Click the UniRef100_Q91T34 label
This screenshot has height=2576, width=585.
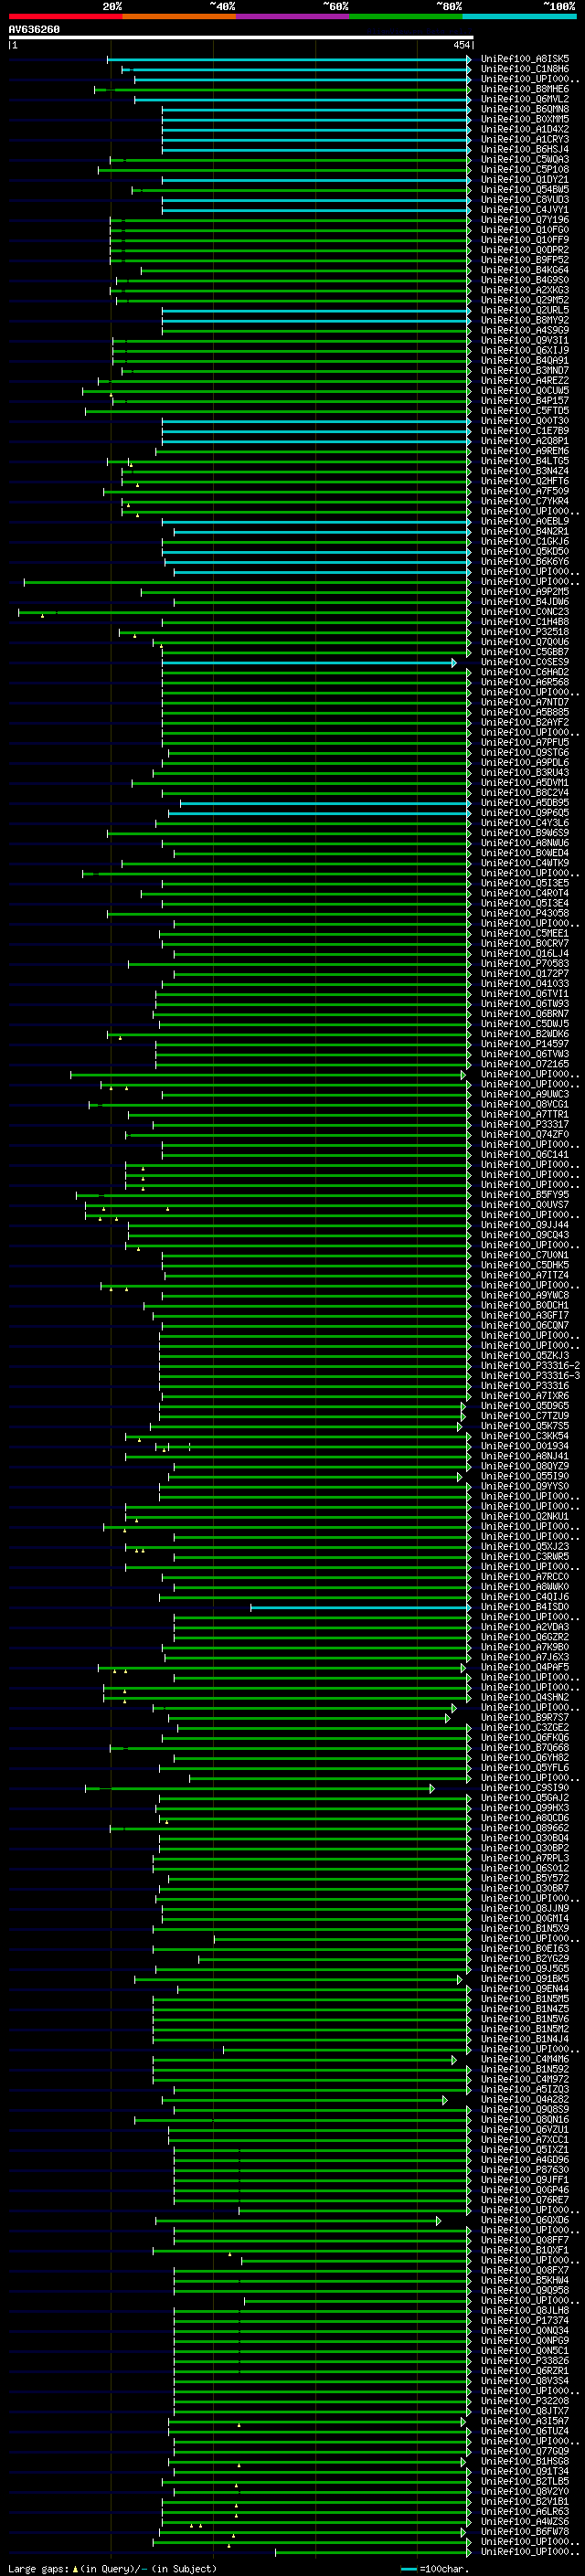pos(525,2471)
